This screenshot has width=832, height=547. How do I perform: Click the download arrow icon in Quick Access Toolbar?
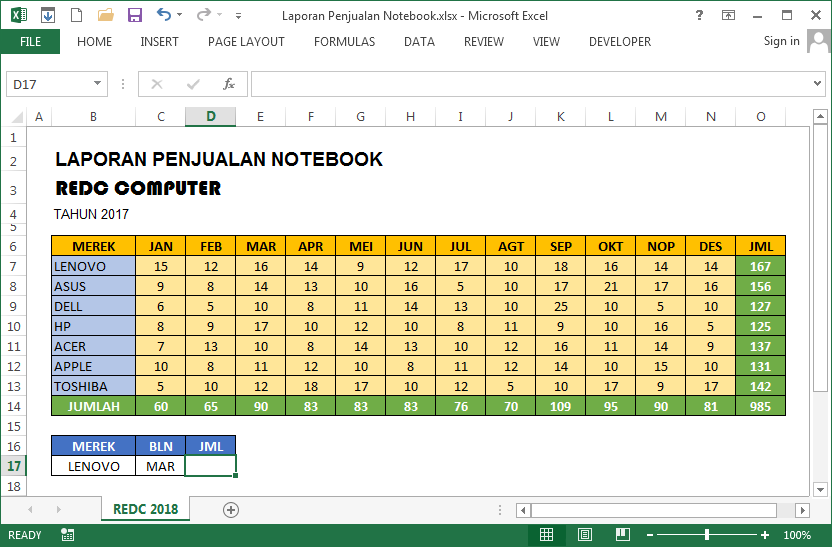pyautogui.click(x=48, y=15)
